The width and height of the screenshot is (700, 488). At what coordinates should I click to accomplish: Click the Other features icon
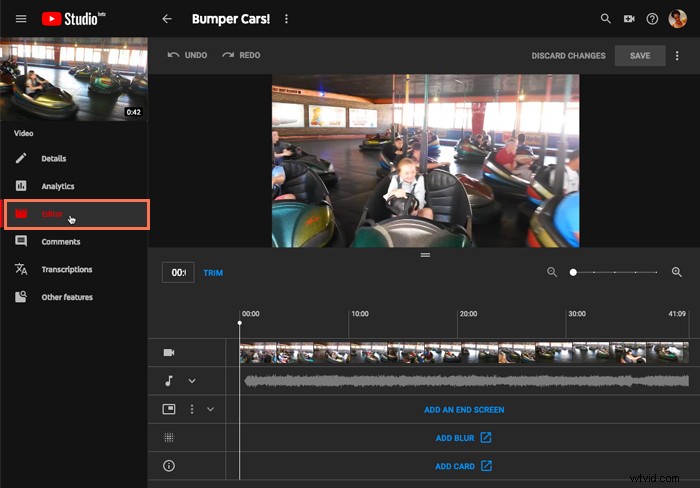[x=21, y=297]
